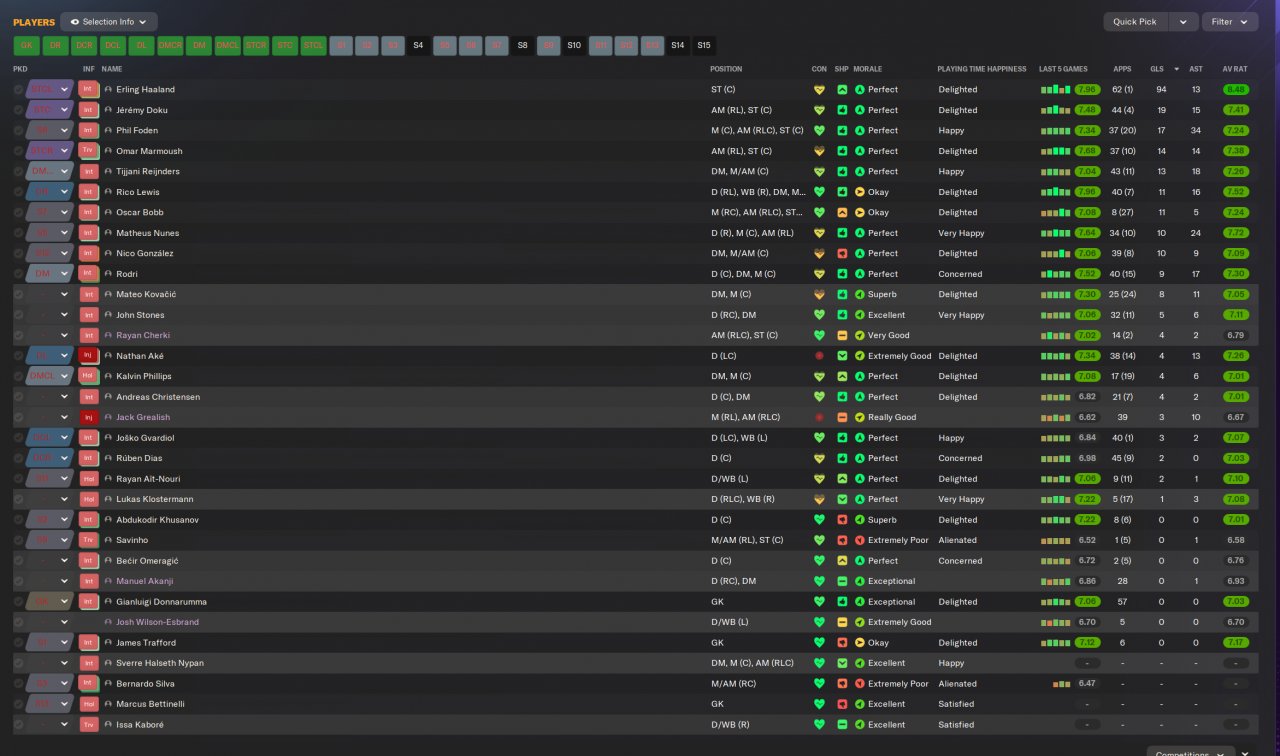Select the S10 substitute slot
This screenshot has width=1280, height=756.
[574, 45]
